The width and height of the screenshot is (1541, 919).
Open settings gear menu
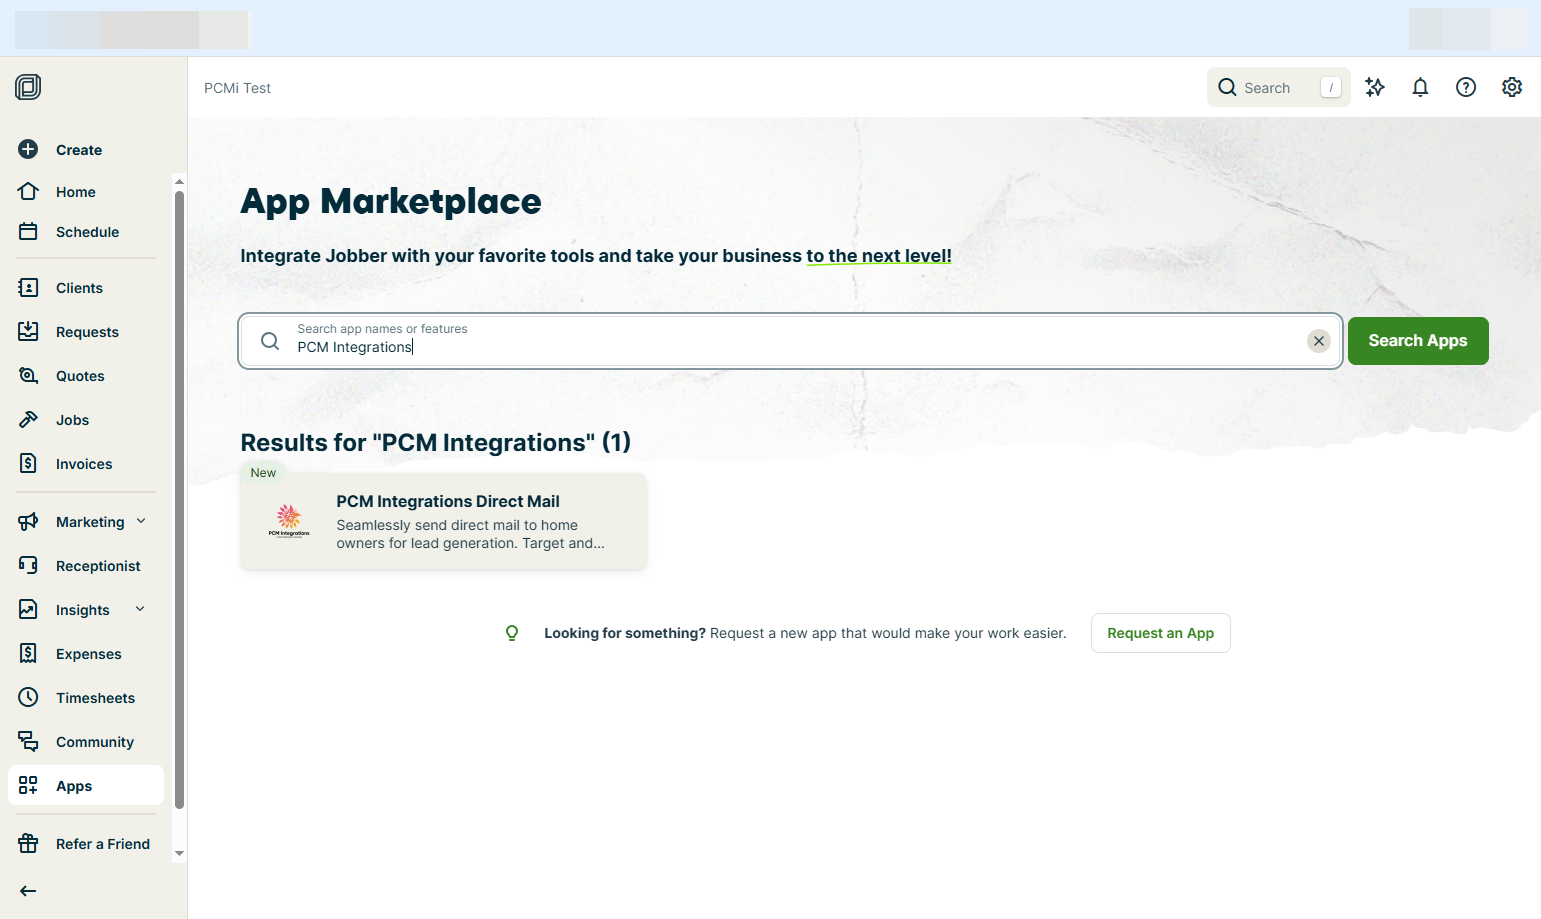(1512, 87)
